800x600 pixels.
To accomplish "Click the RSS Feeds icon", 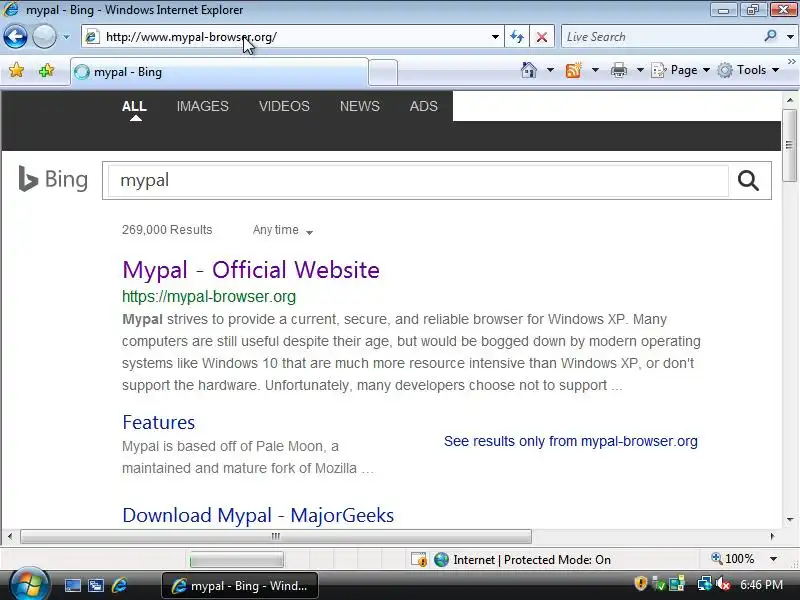I will [573, 70].
